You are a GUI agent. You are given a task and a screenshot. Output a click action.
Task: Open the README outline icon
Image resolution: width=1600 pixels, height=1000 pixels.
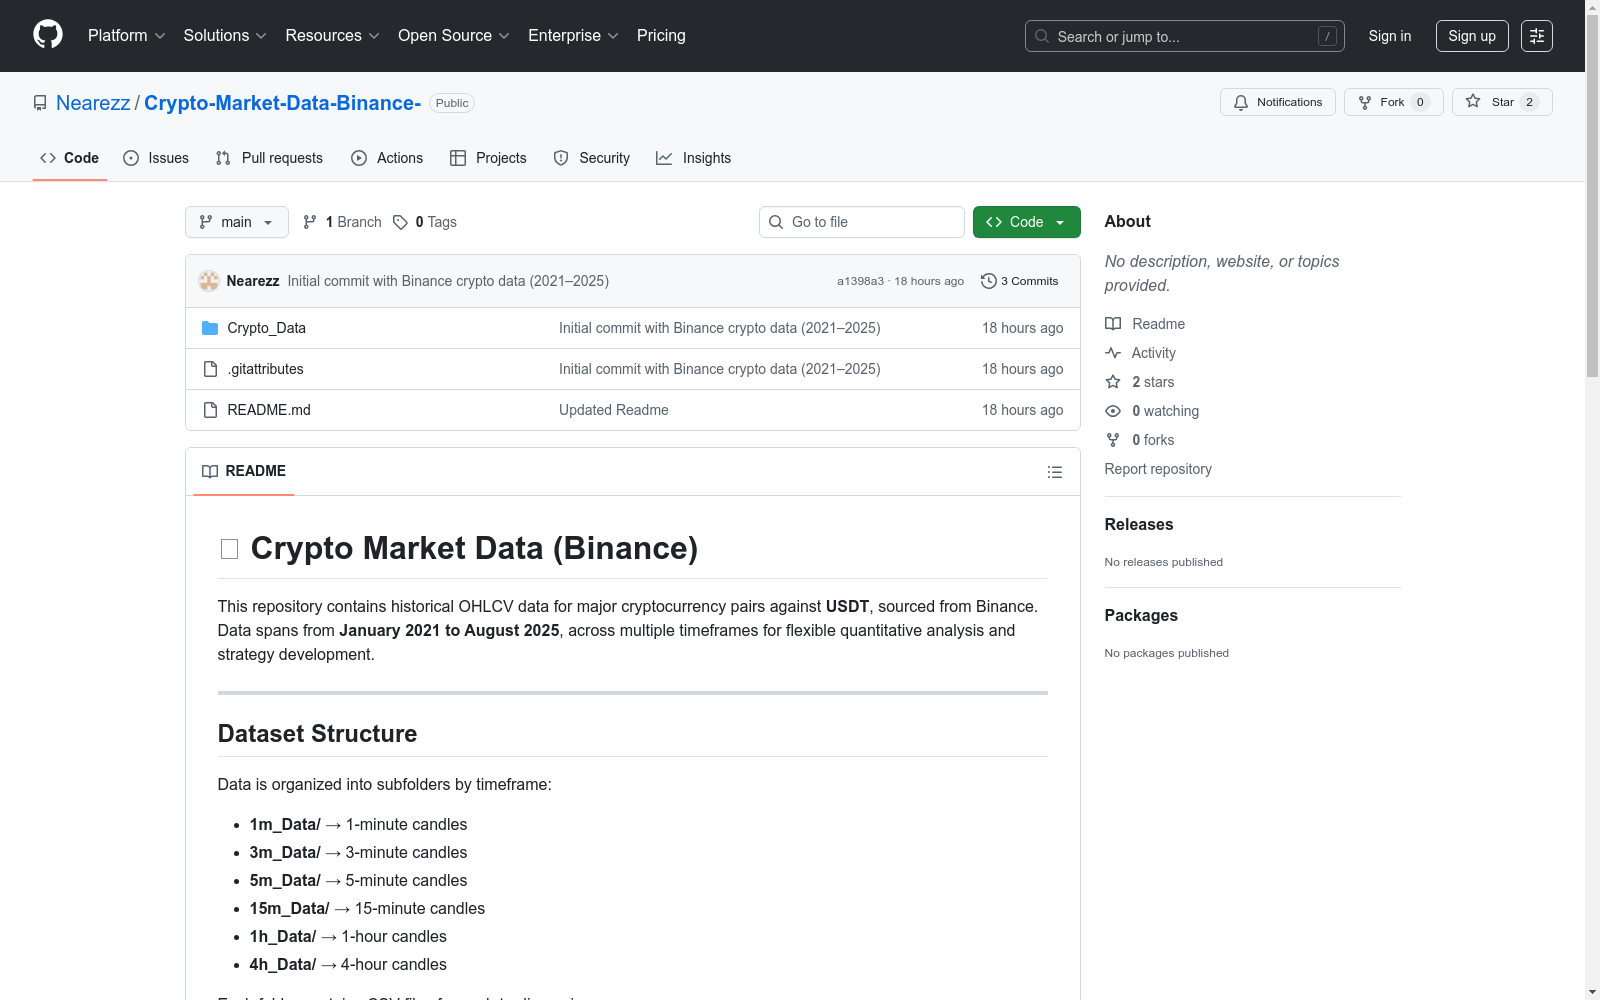point(1054,472)
